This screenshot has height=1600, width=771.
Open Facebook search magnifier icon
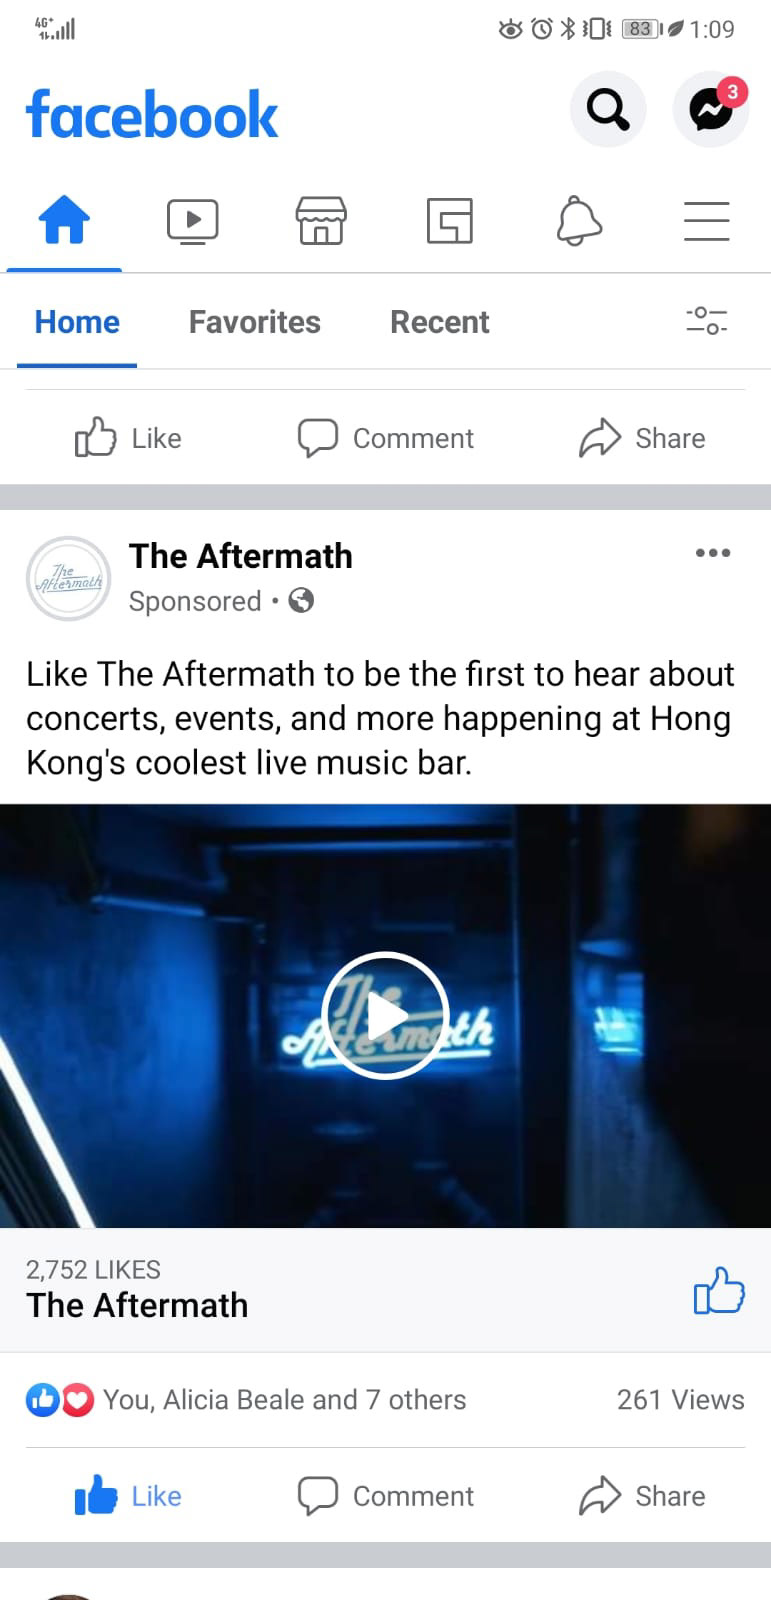click(x=608, y=109)
